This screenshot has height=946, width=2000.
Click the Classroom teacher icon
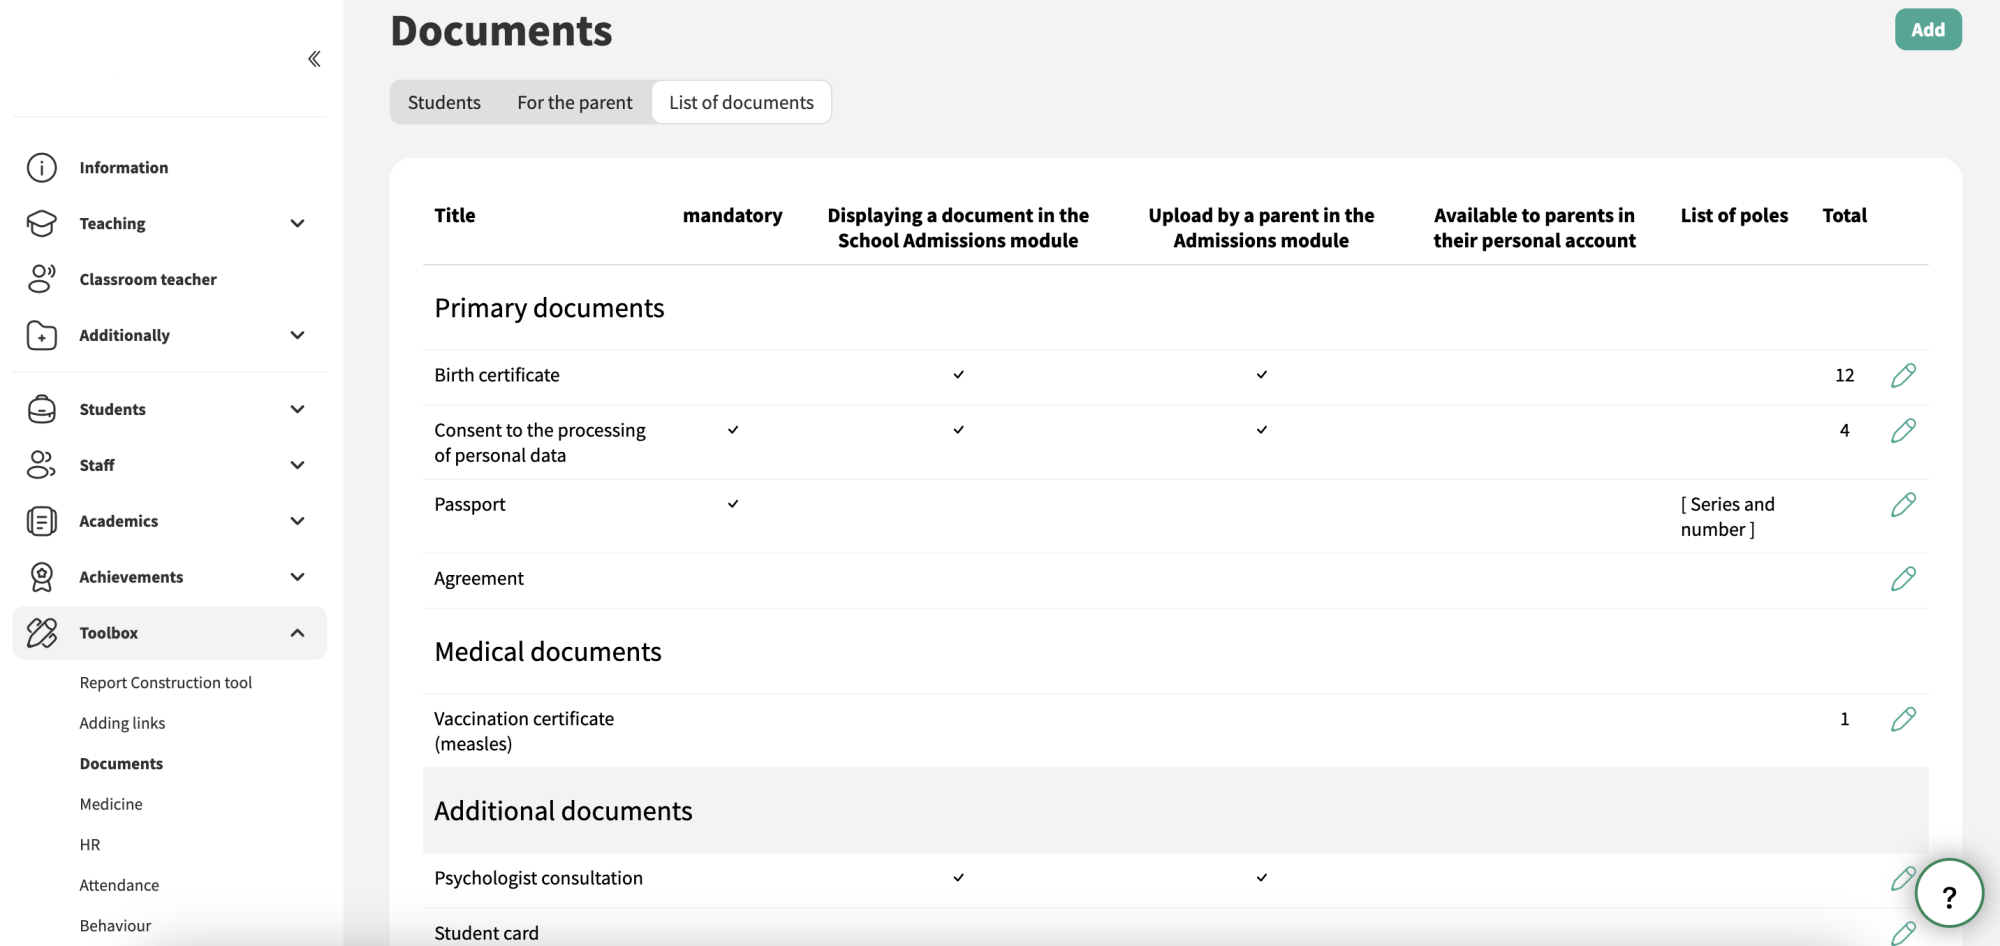coord(42,279)
